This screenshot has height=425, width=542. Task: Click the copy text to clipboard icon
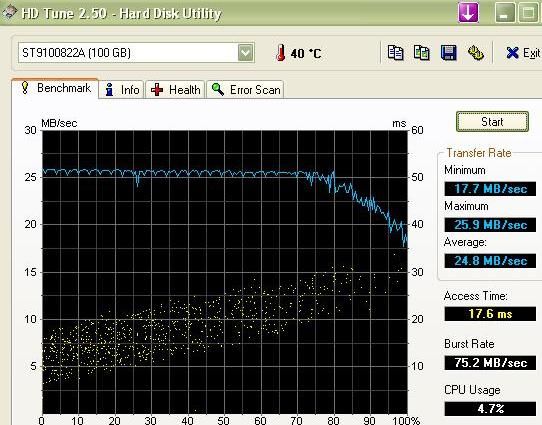(x=395, y=53)
